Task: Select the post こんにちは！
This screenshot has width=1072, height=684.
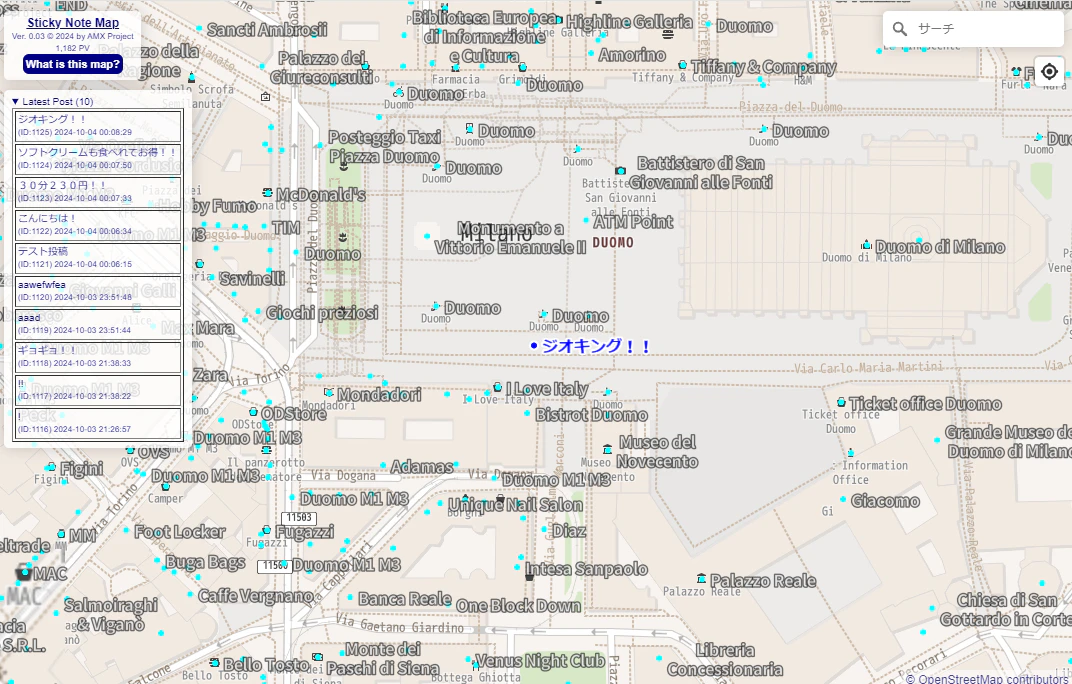Action: (98, 224)
